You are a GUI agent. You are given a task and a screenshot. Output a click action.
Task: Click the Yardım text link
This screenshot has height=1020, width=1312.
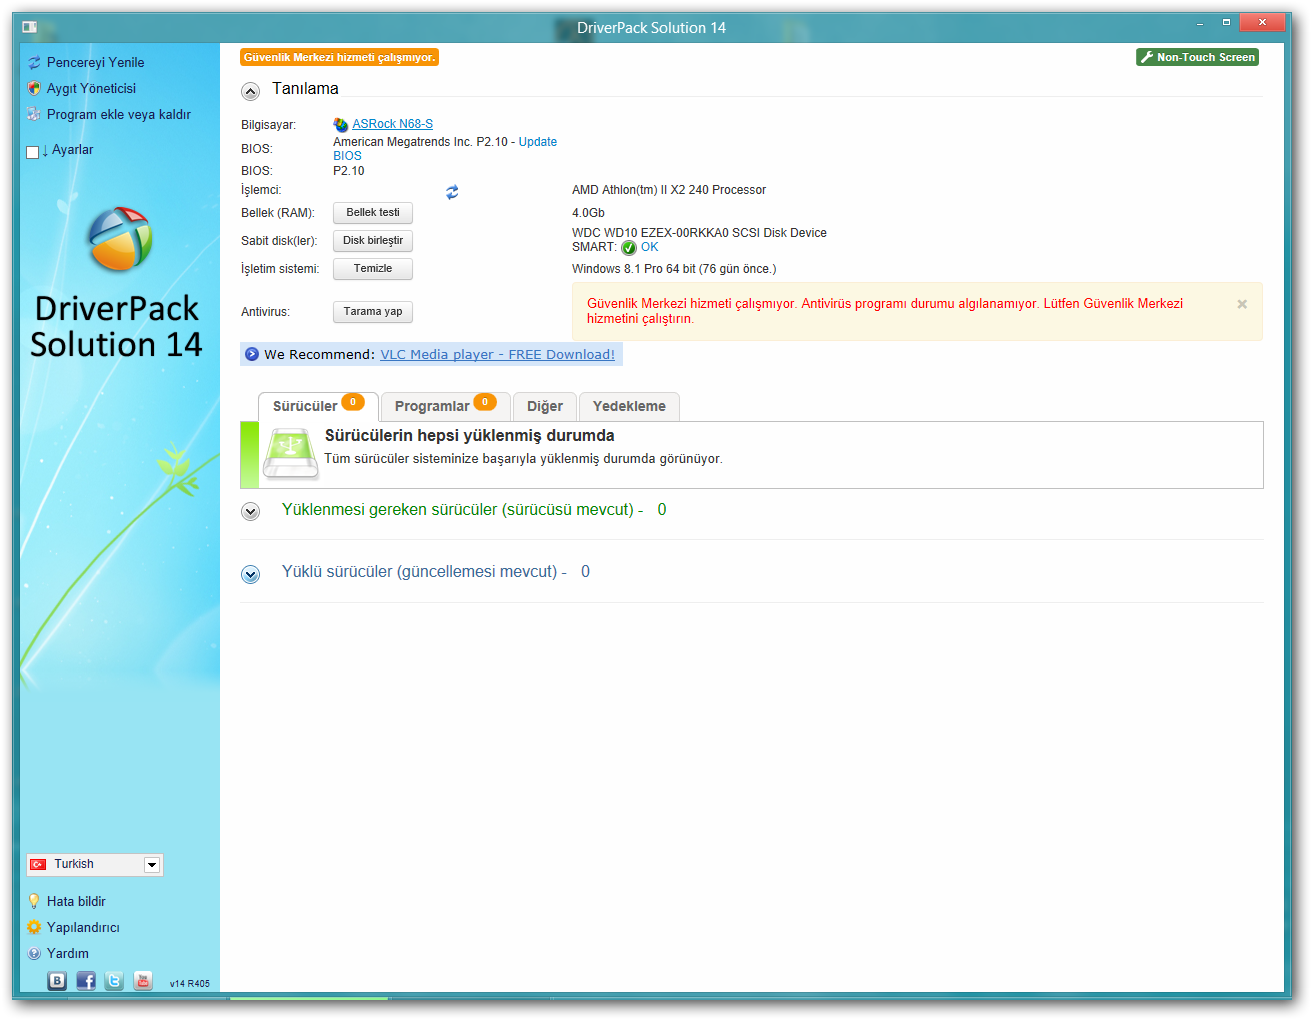67,953
